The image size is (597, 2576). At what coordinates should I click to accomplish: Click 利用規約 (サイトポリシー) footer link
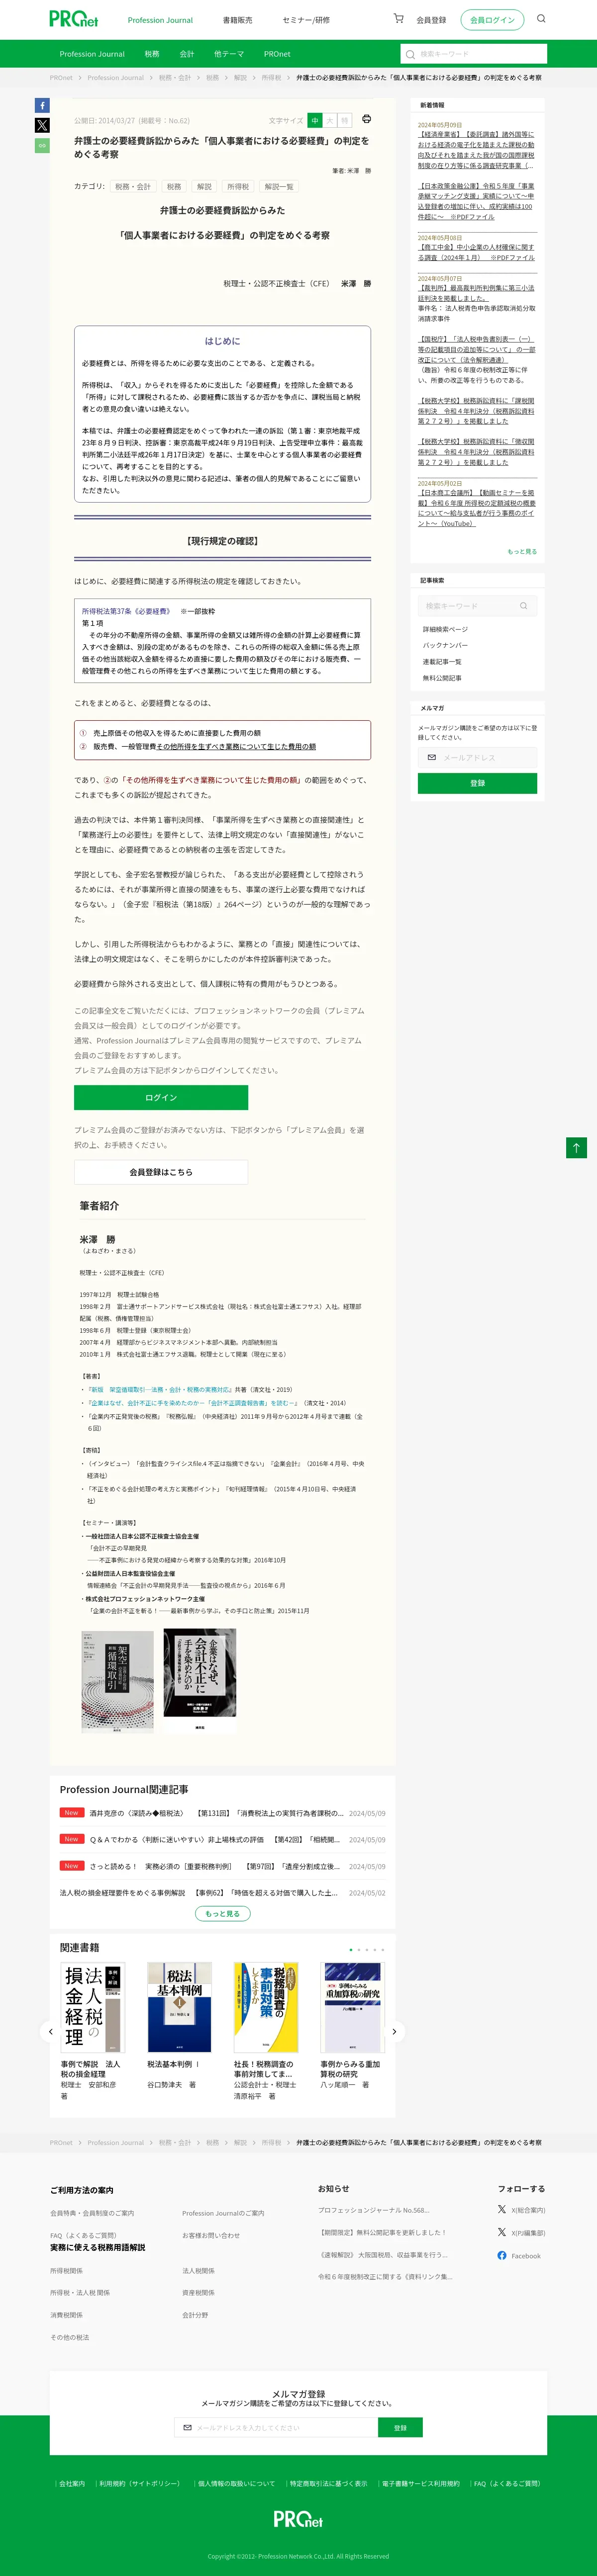click(x=139, y=2483)
